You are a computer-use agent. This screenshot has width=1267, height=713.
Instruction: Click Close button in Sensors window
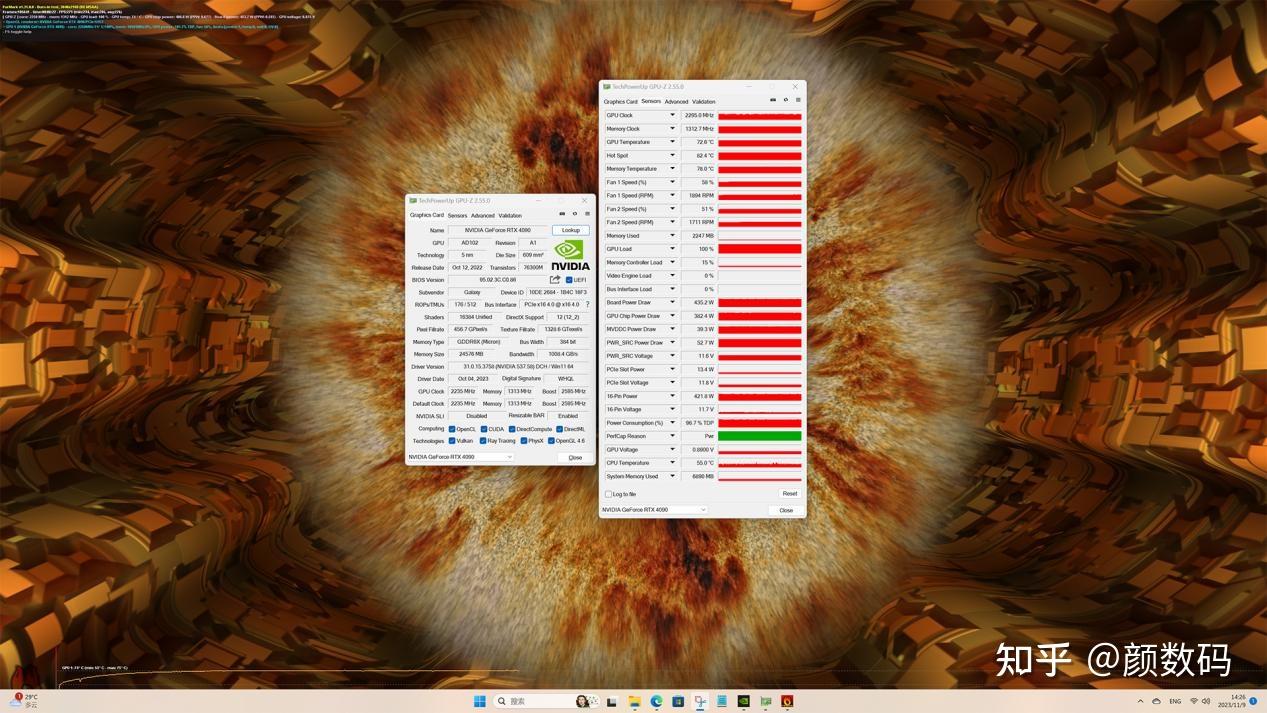(786, 510)
